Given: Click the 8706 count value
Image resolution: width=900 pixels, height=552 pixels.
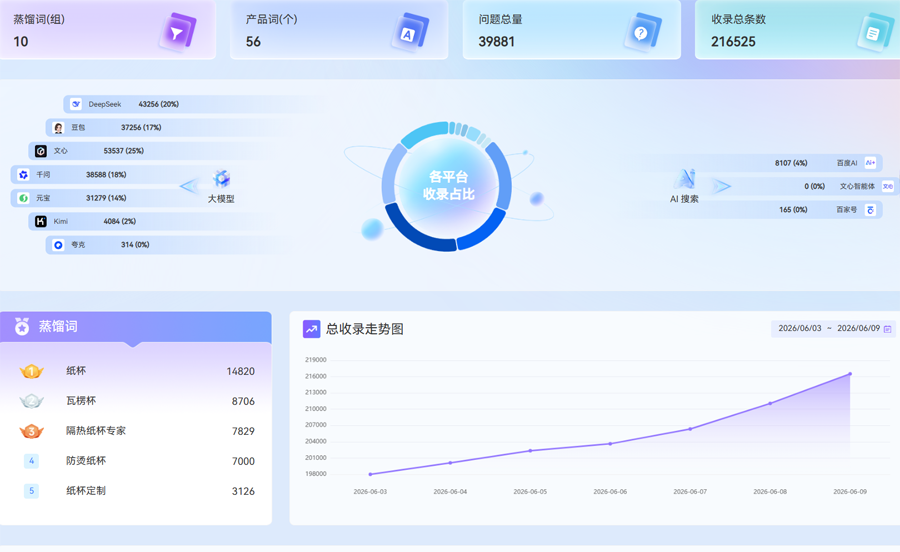Looking at the screenshot, I should point(243,401).
